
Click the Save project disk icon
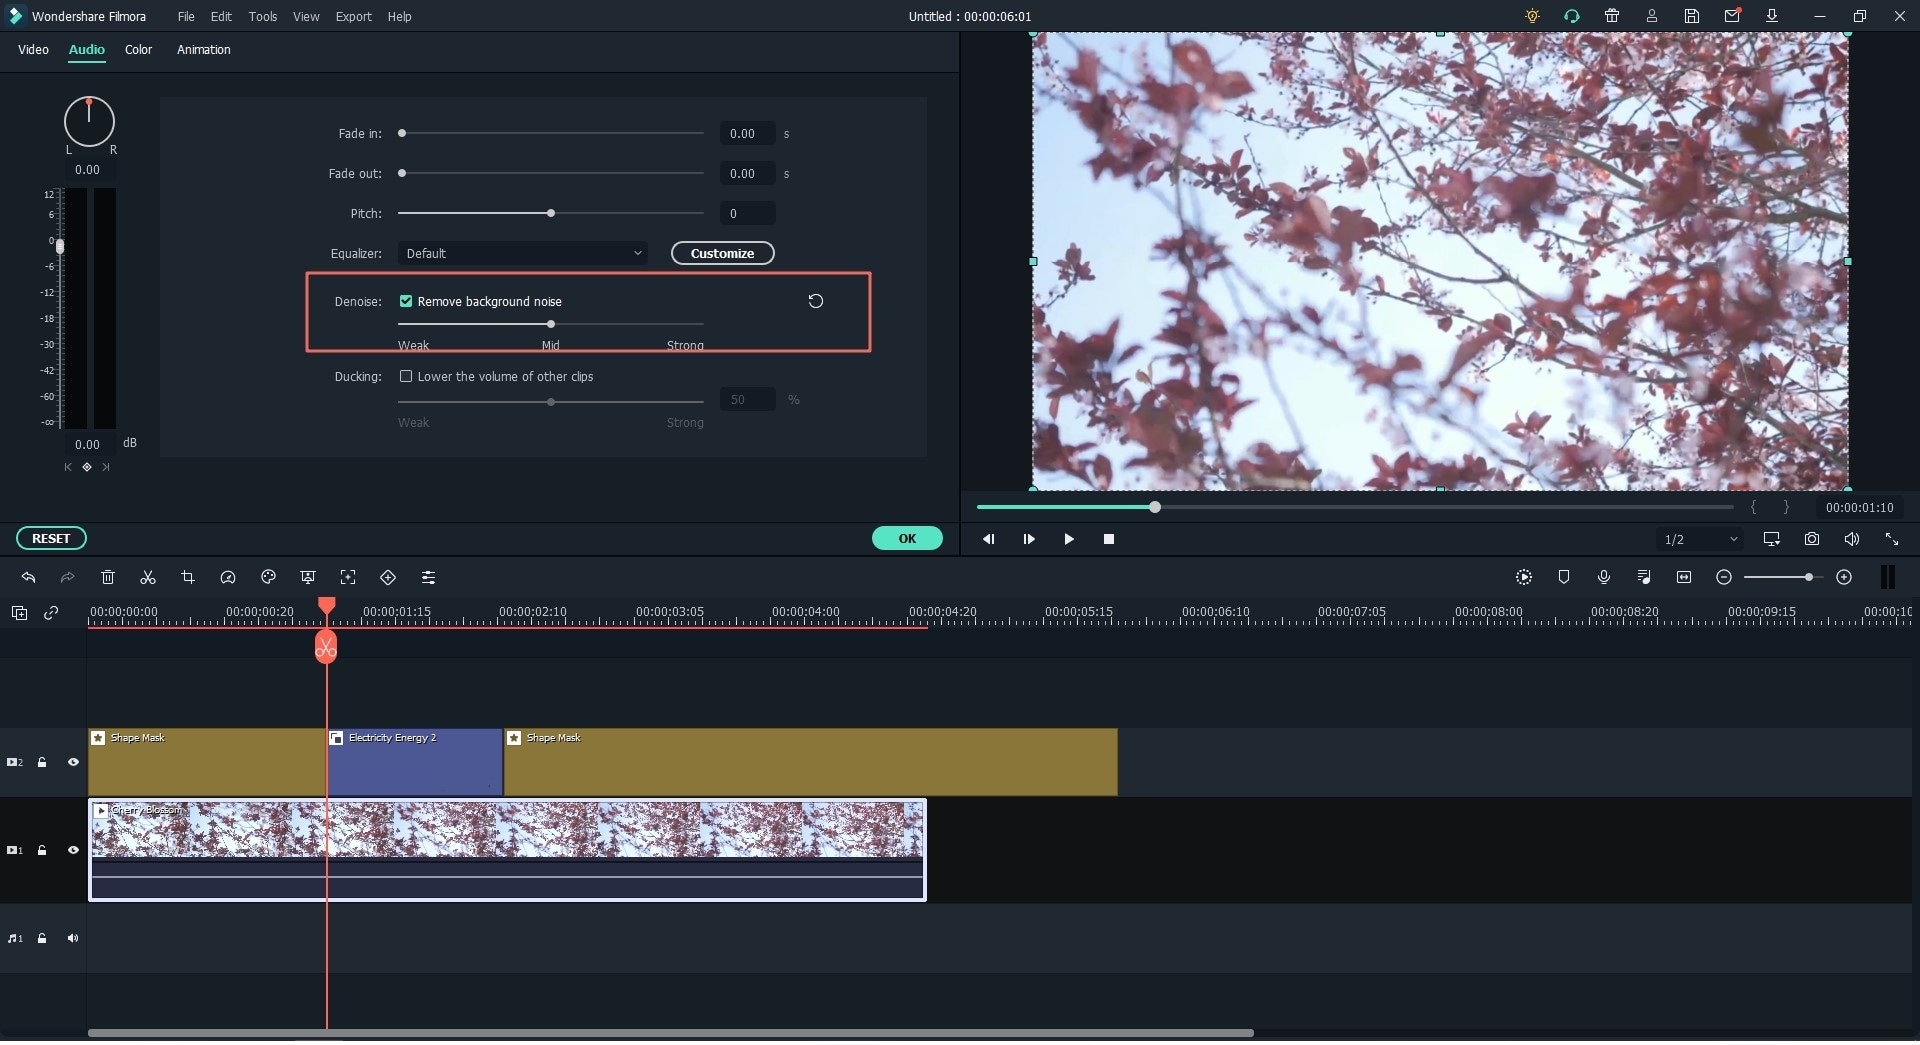point(1692,16)
